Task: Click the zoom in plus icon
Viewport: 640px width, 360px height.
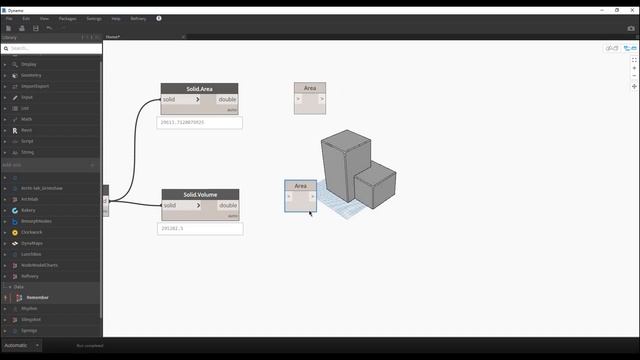Action: click(x=634, y=68)
